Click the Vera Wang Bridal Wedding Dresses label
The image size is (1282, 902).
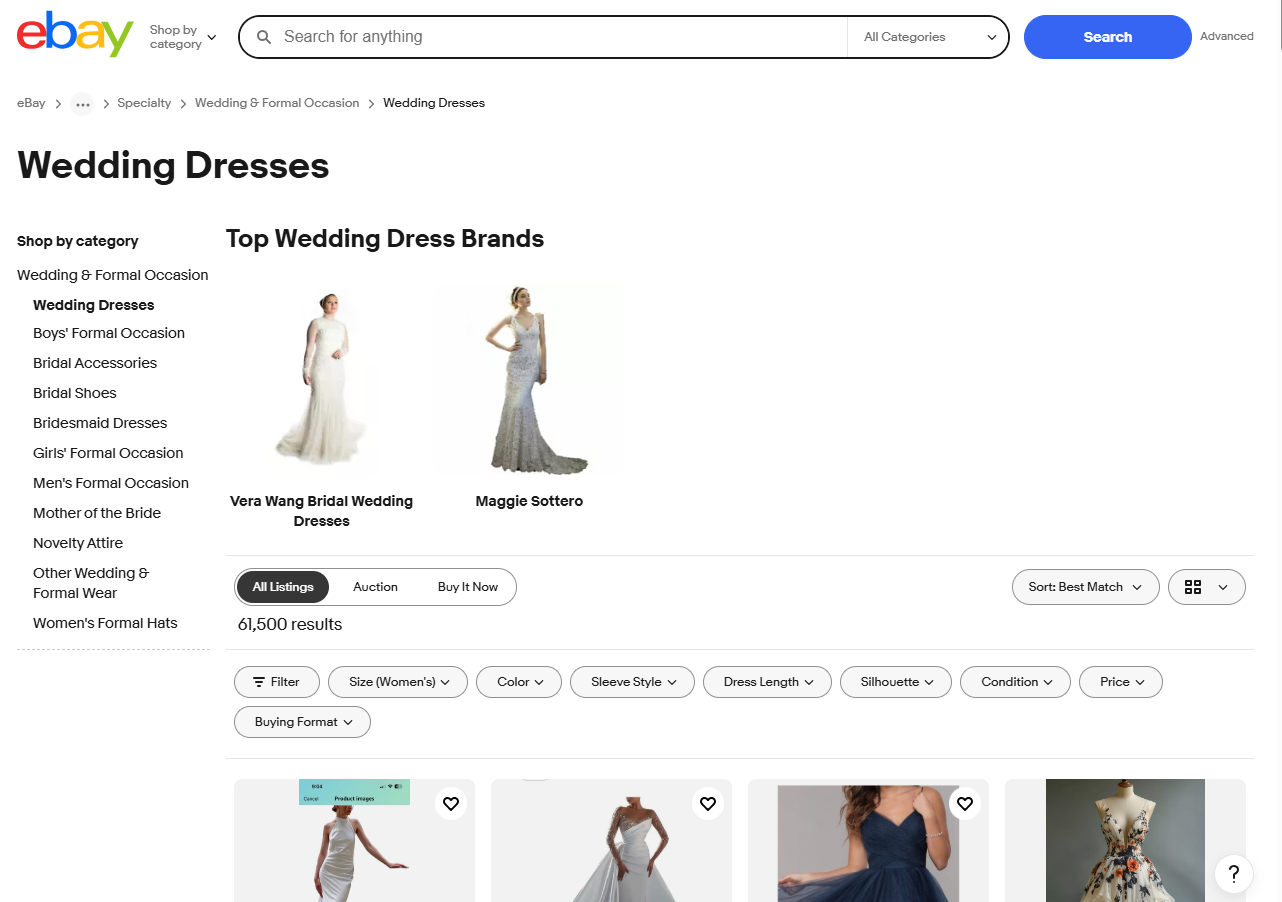pyautogui.click(x=321, y=511)
